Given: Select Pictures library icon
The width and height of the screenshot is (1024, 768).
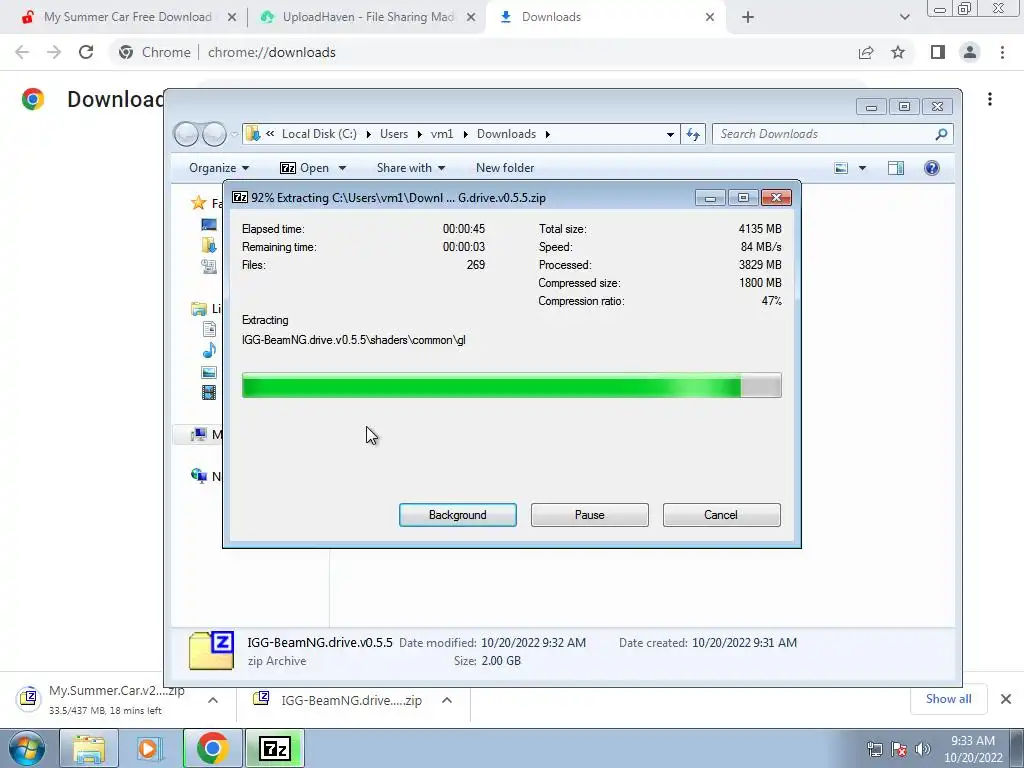Looking at the screenshot, I should point(209,372).
